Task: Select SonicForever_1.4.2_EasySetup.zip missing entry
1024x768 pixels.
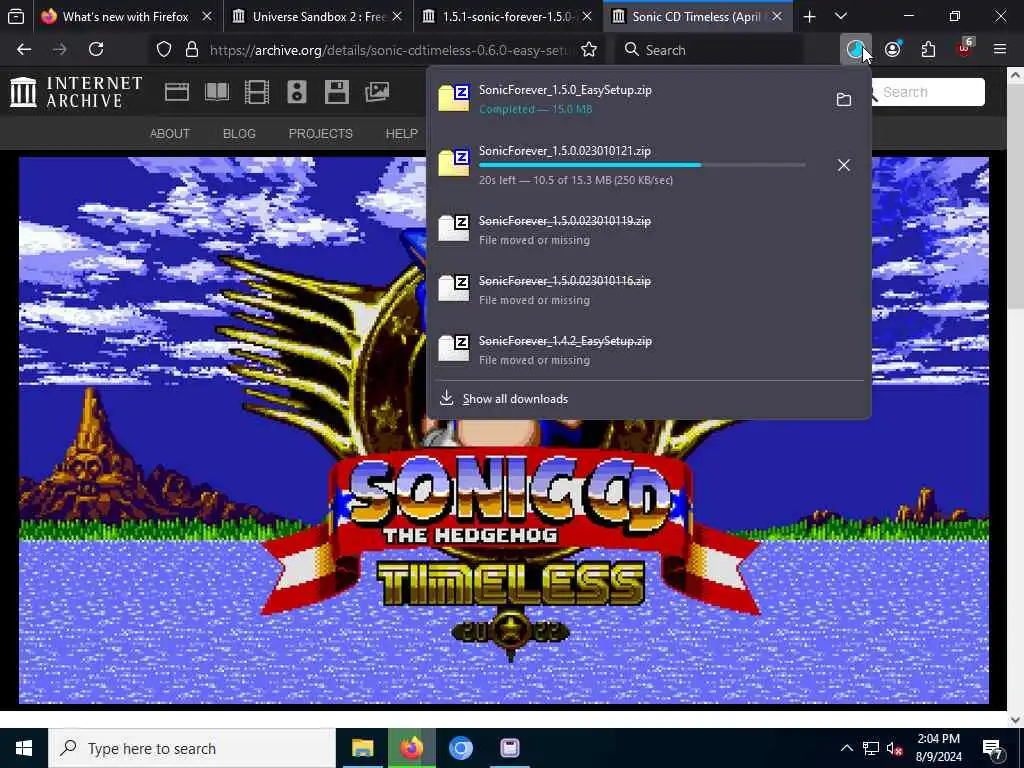Action: point(648,350)
